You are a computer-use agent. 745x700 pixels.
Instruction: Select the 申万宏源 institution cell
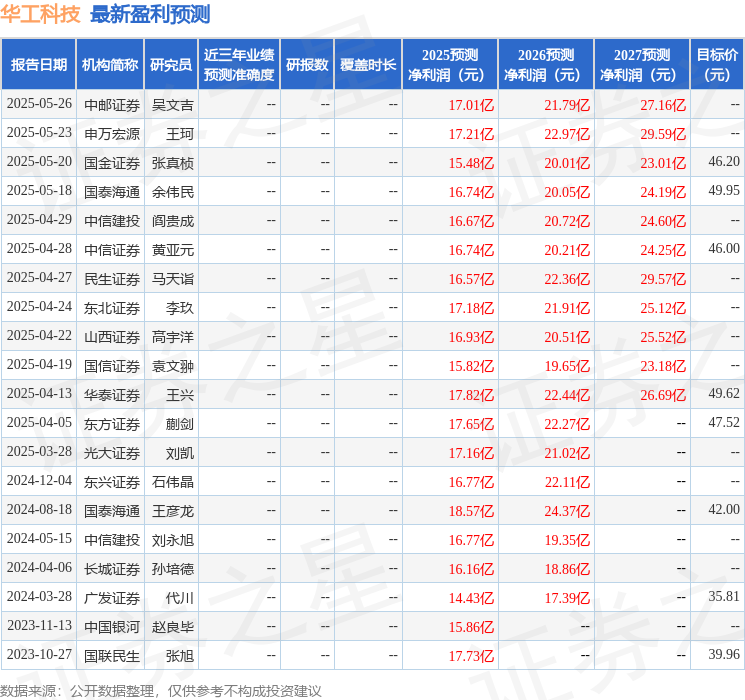(112, 133)
